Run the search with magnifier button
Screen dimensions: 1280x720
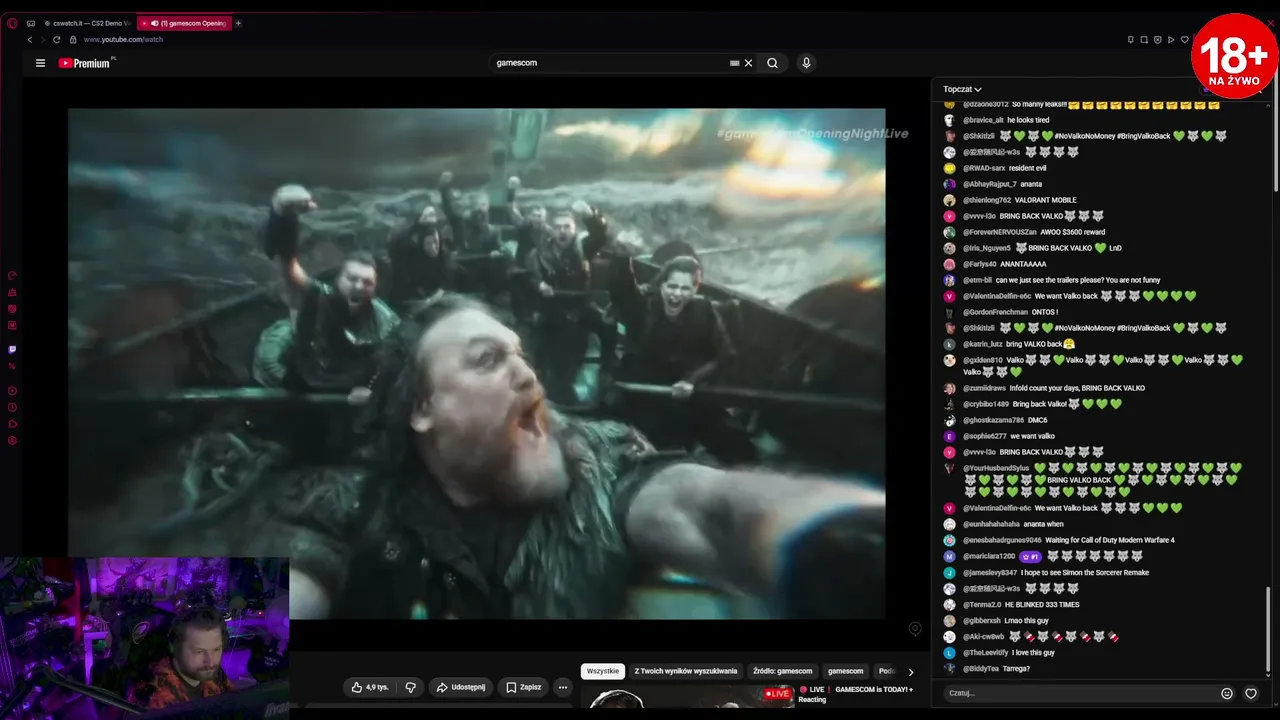tap(772, 63)
